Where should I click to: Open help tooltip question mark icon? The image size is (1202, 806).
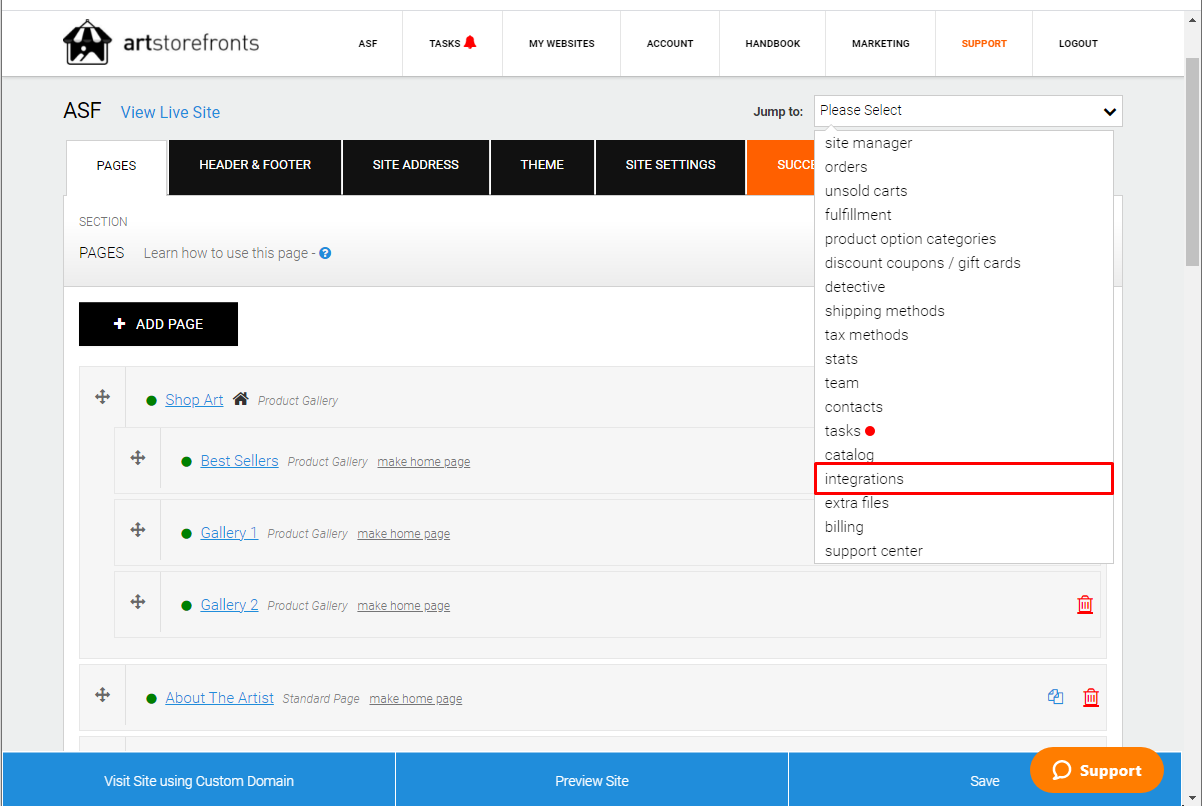tap(325, 253)
